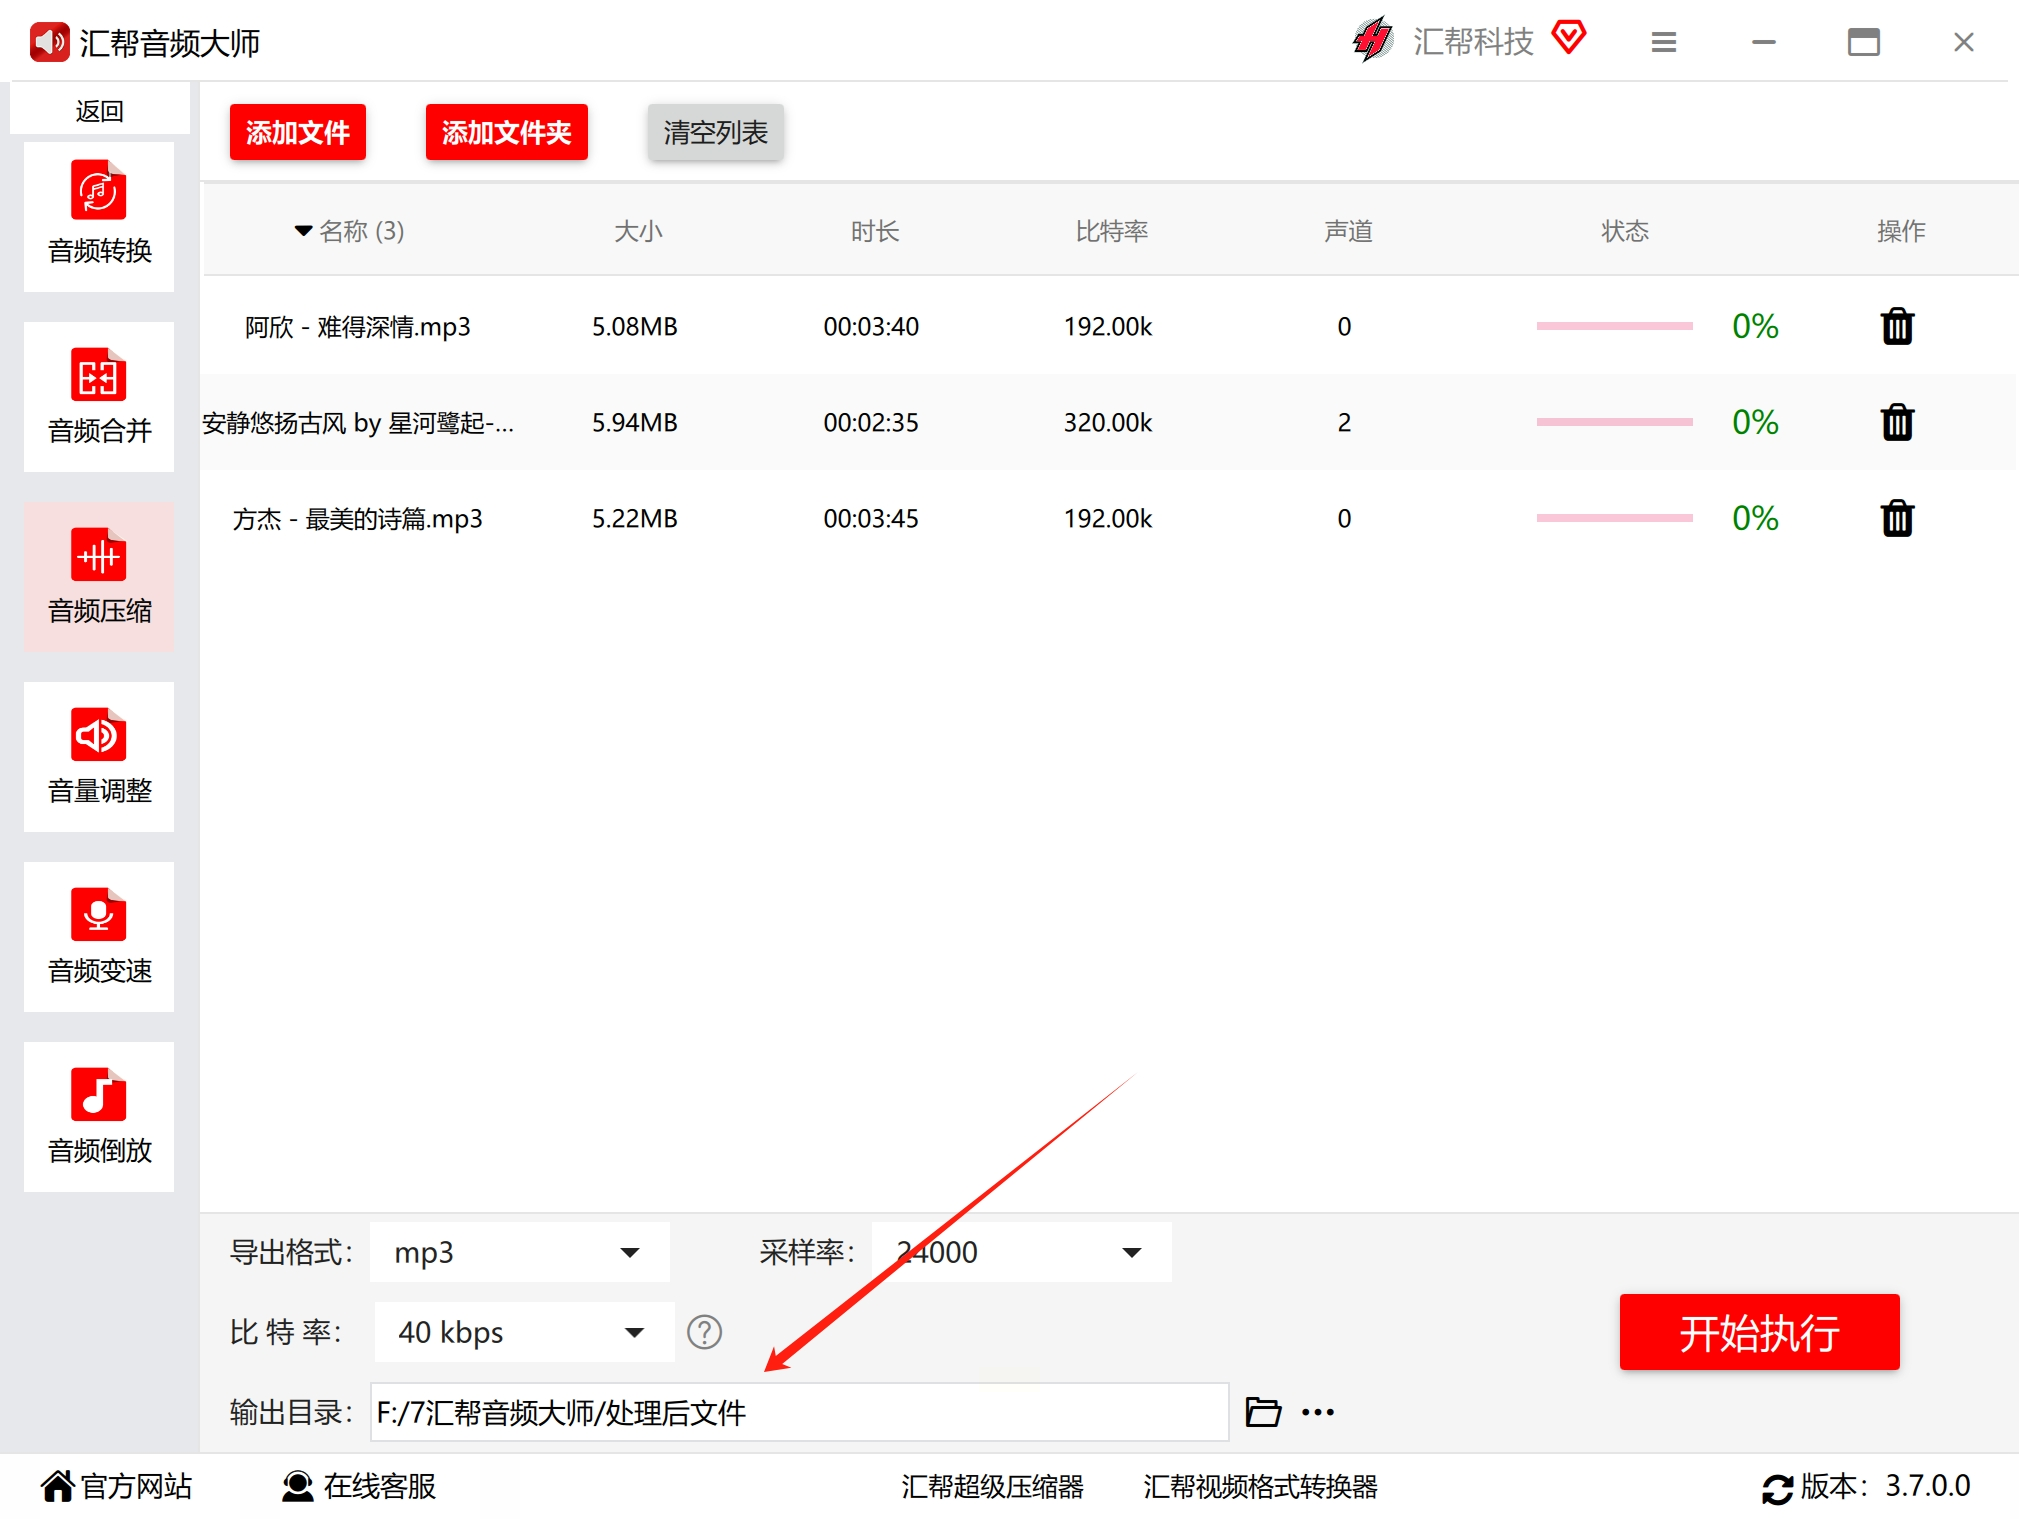The image size is (2019, 1519).
Task: Select the row 阿欣 - 难得深情.mp3
Action: tap(1108, 326)
